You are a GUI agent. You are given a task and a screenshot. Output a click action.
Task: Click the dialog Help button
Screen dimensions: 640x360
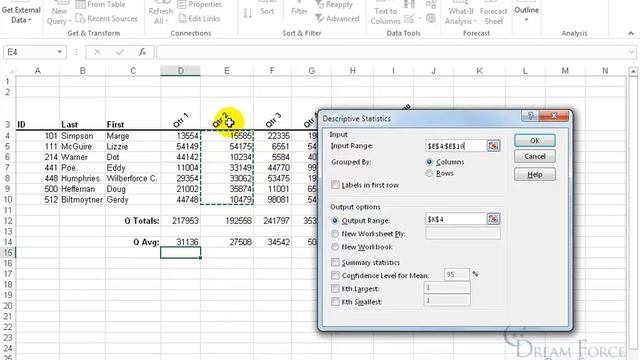(x=535, y=175)
